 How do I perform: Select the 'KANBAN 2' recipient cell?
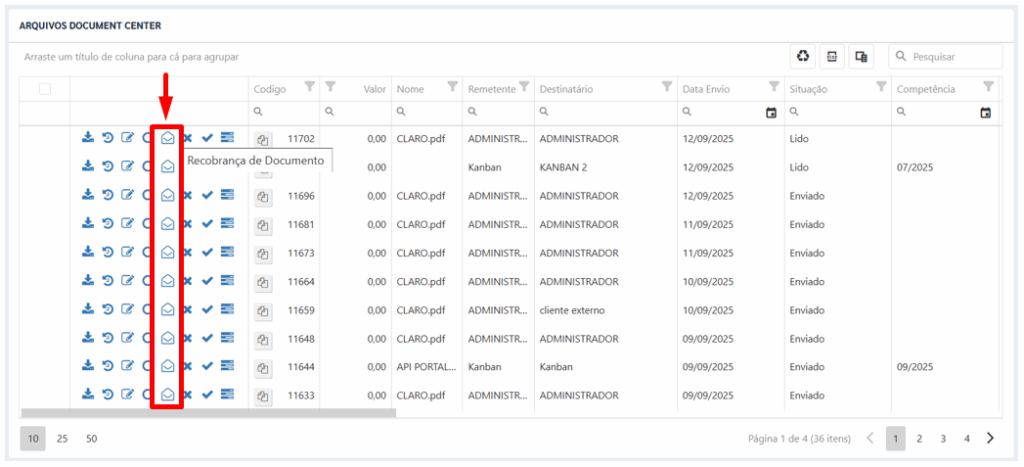point(564,168)
